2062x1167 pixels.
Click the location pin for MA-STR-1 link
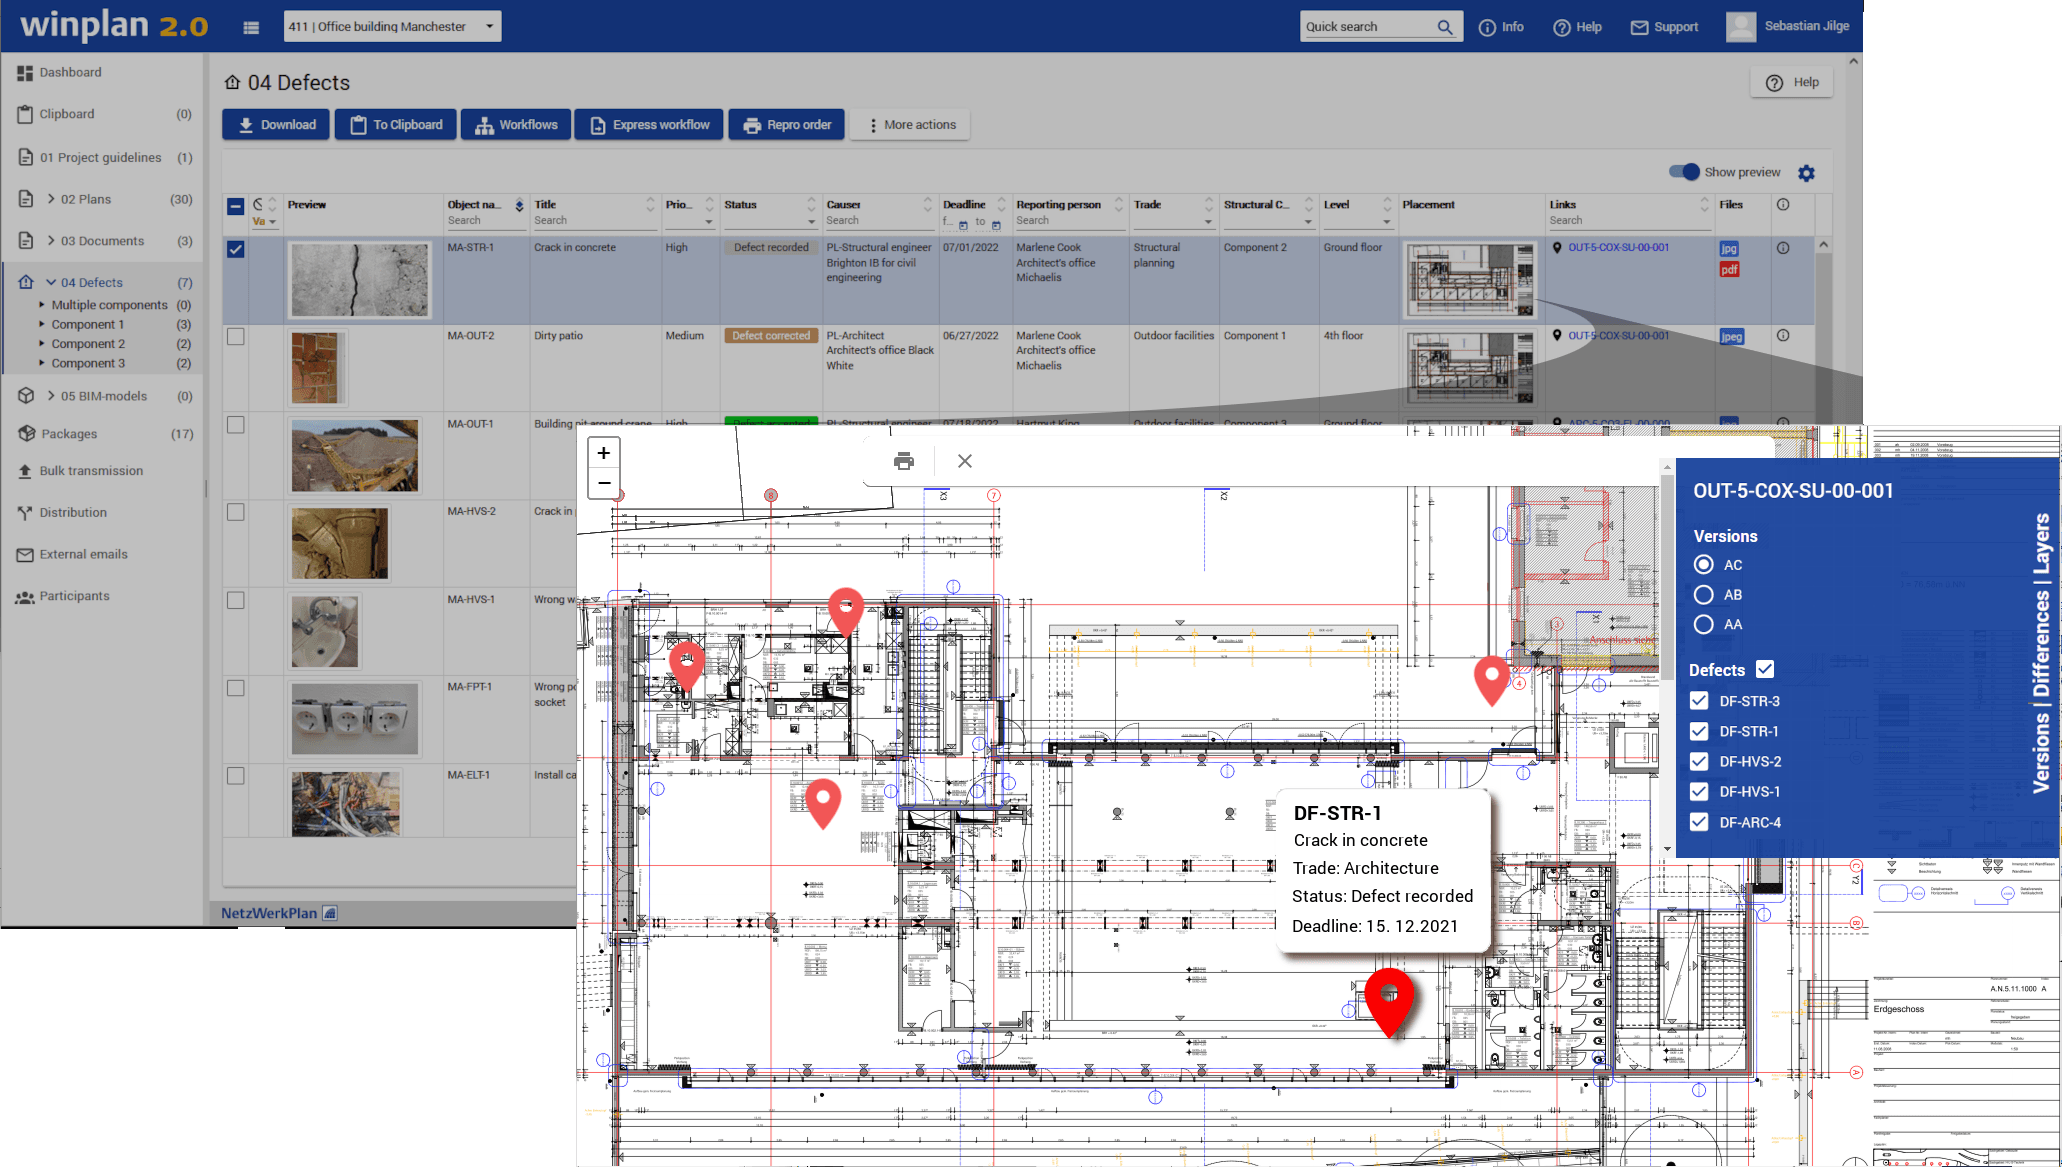(1557, 248)
